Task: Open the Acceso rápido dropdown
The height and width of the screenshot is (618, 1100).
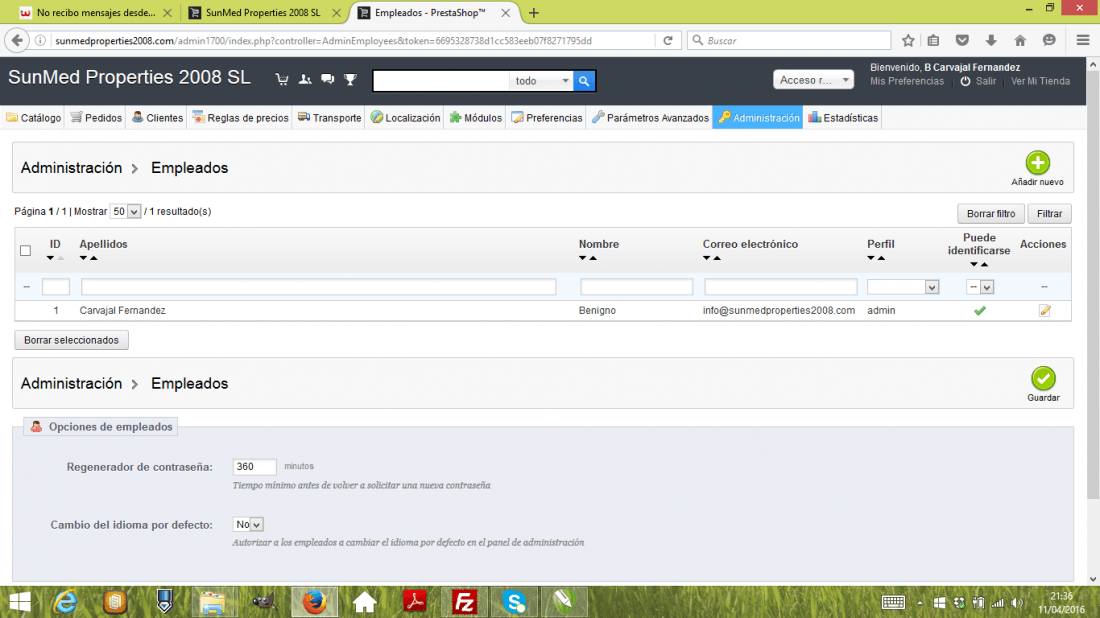Action: click(813, 80)
